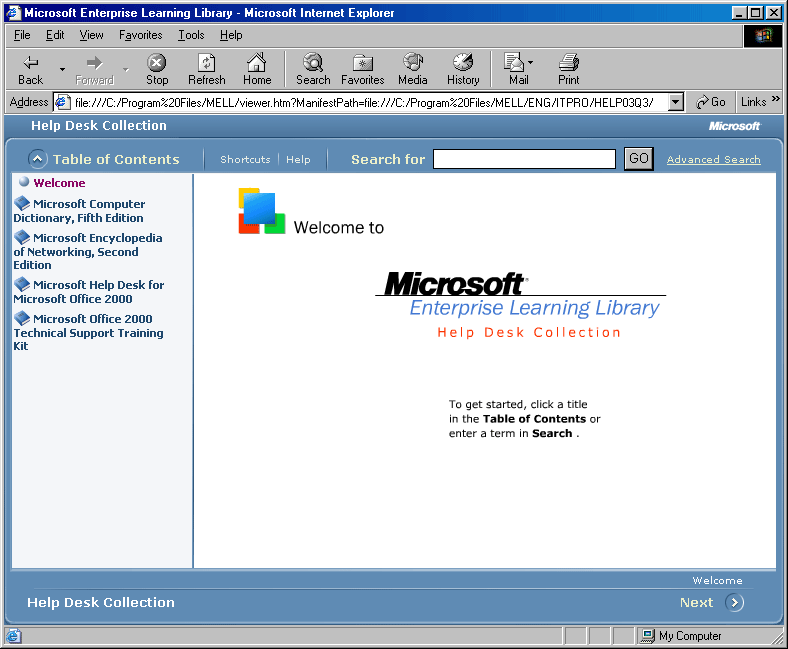788x649 pixels.
Task: Open Microsoft Computer Dictionary, Fifth Edition
Action: (x=79, y=211)
